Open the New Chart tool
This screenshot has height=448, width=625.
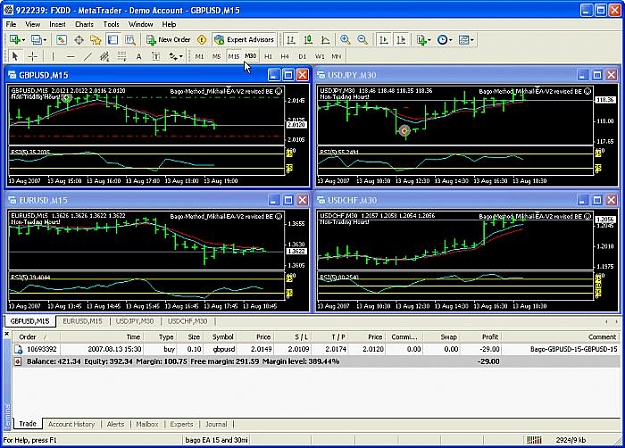pyautogui.click(x=15, y=40)
